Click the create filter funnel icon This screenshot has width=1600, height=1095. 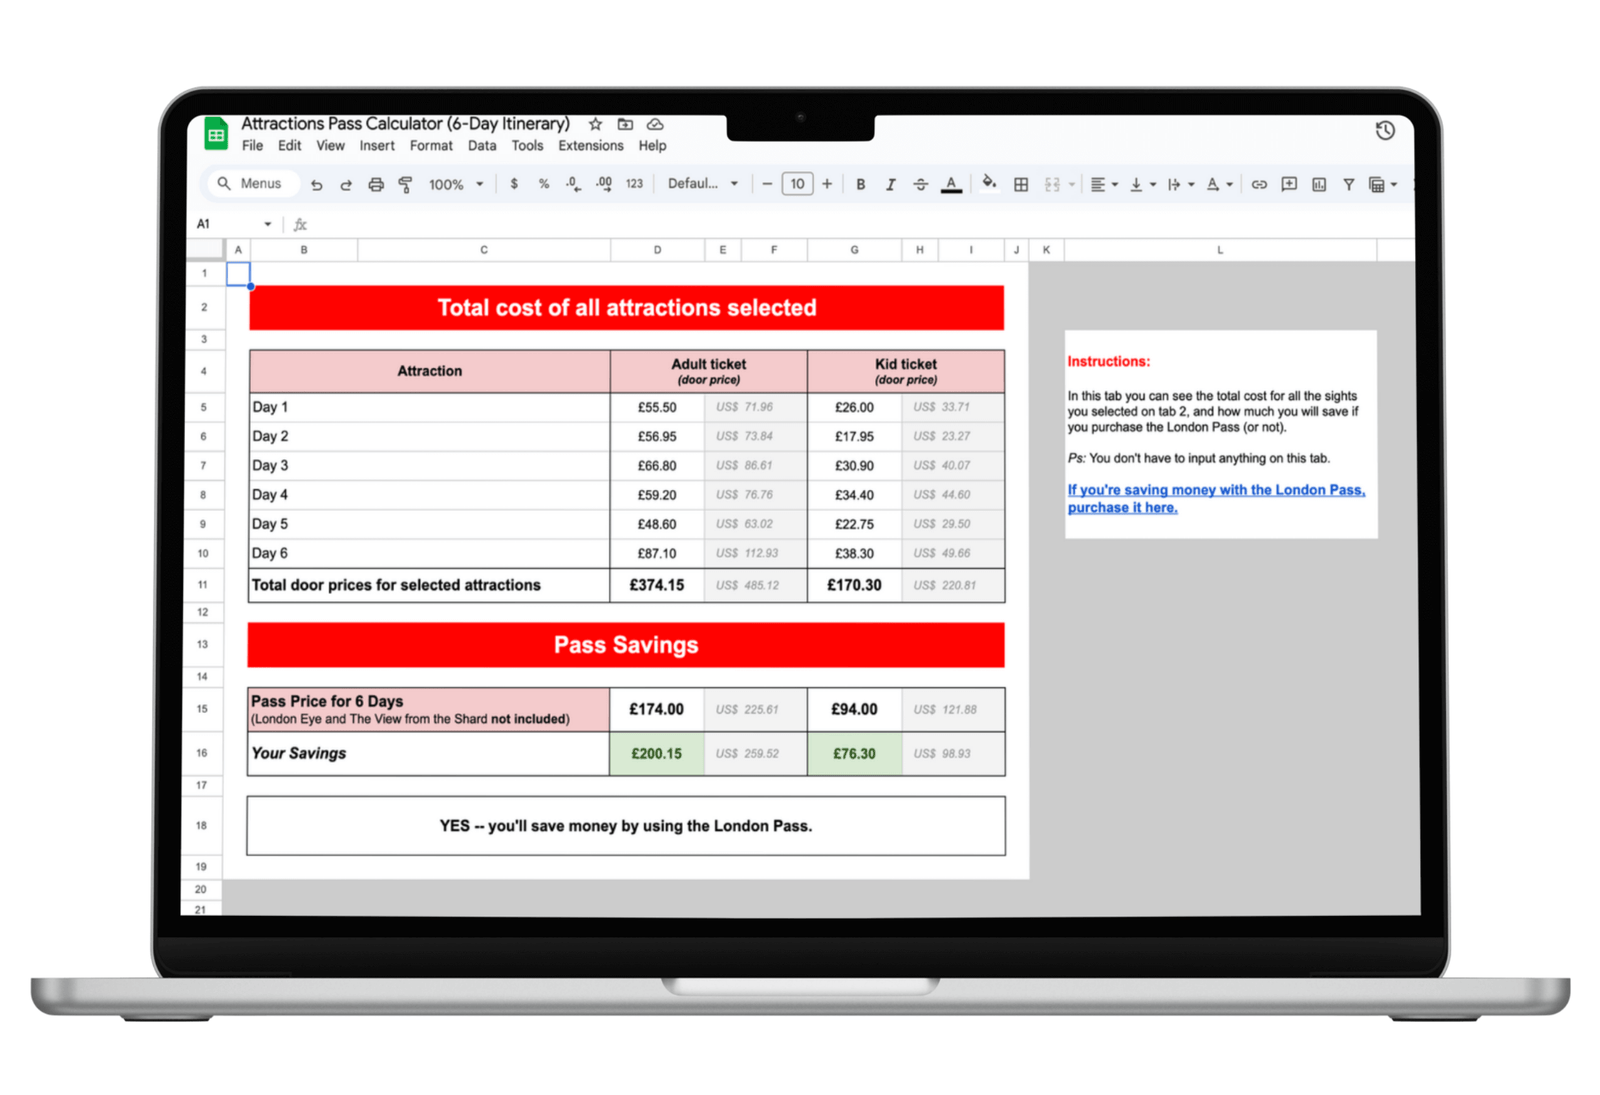point(1349,185)
